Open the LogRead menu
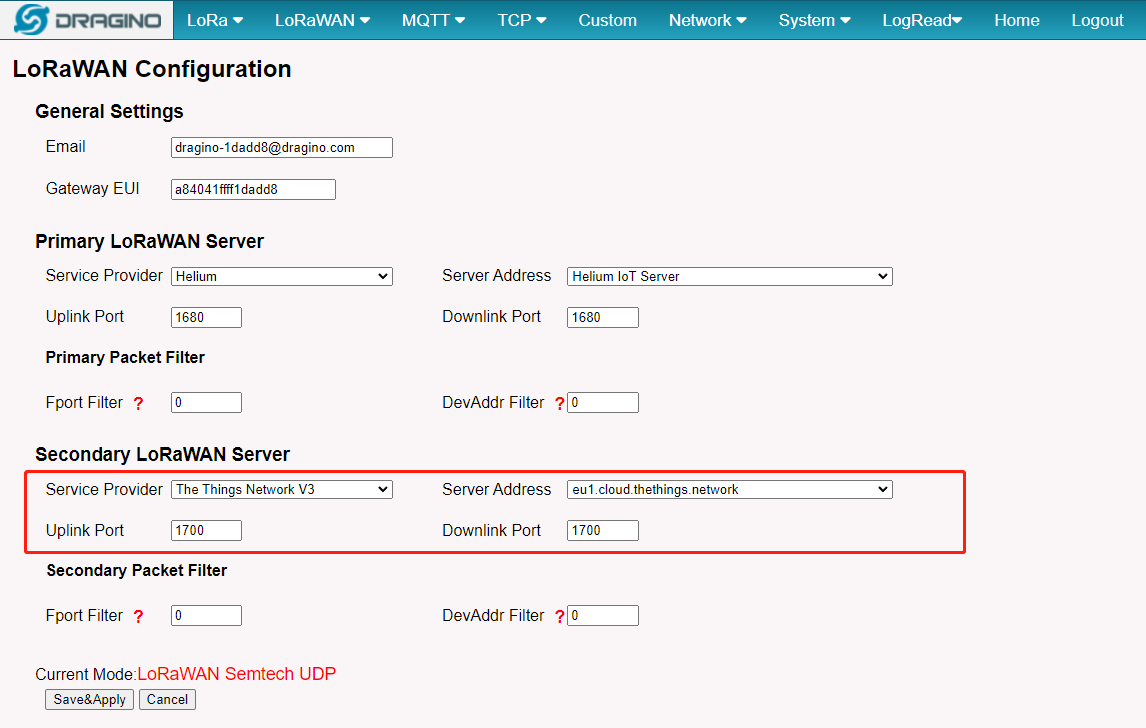The height and width of the screenshot is (728, 1146). coord(922,20)
